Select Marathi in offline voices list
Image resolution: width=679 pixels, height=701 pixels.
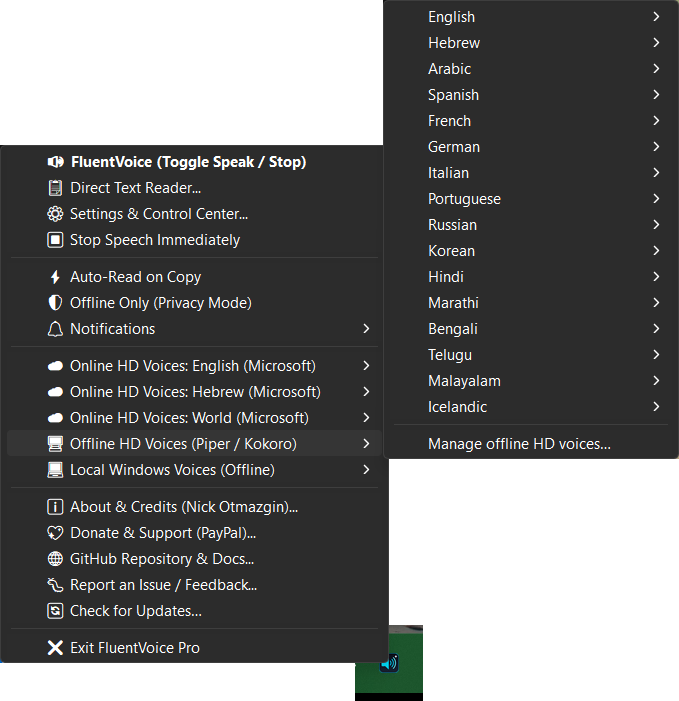[531, 303]
